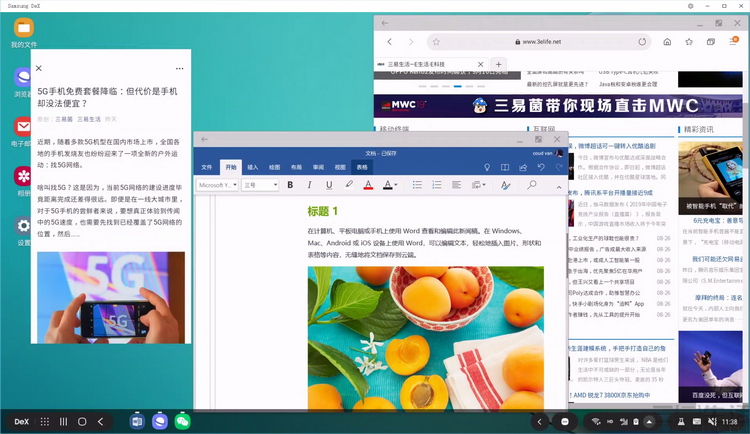Click the 三易生活 author link in article
This screenshot has width=750, height=434.
point(89,119)
